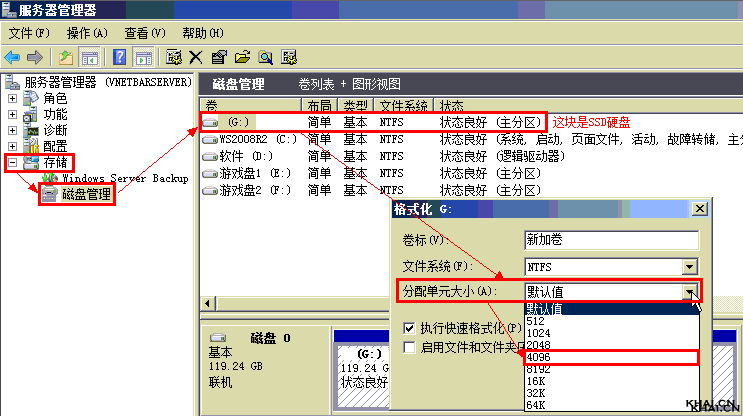Select 磁盘管理 in the tree
The height and width of the screenshot is (416, 743).
86,194
